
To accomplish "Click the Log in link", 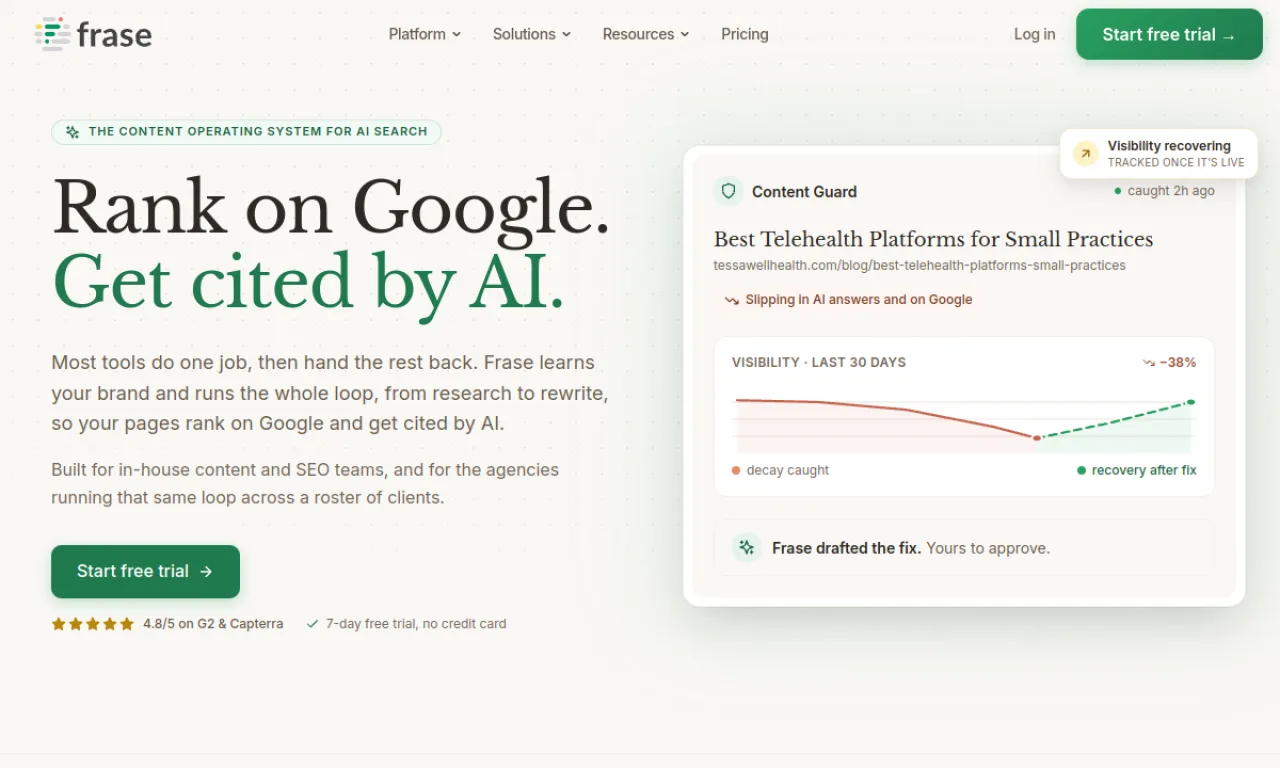I will pyautogui.click(x=1034, y=34).
